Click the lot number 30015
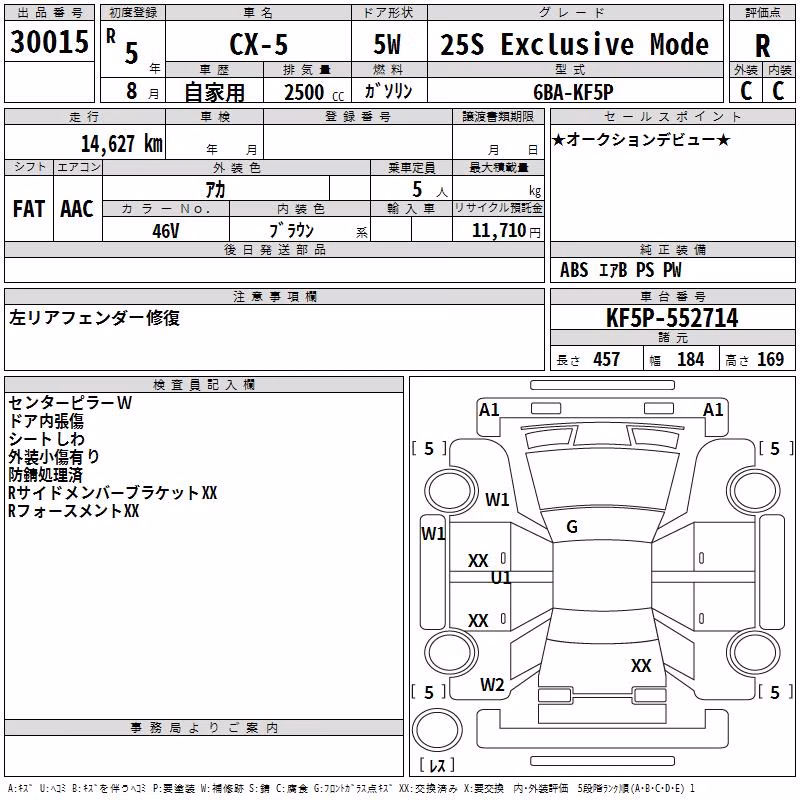 (x=49, y=41)
